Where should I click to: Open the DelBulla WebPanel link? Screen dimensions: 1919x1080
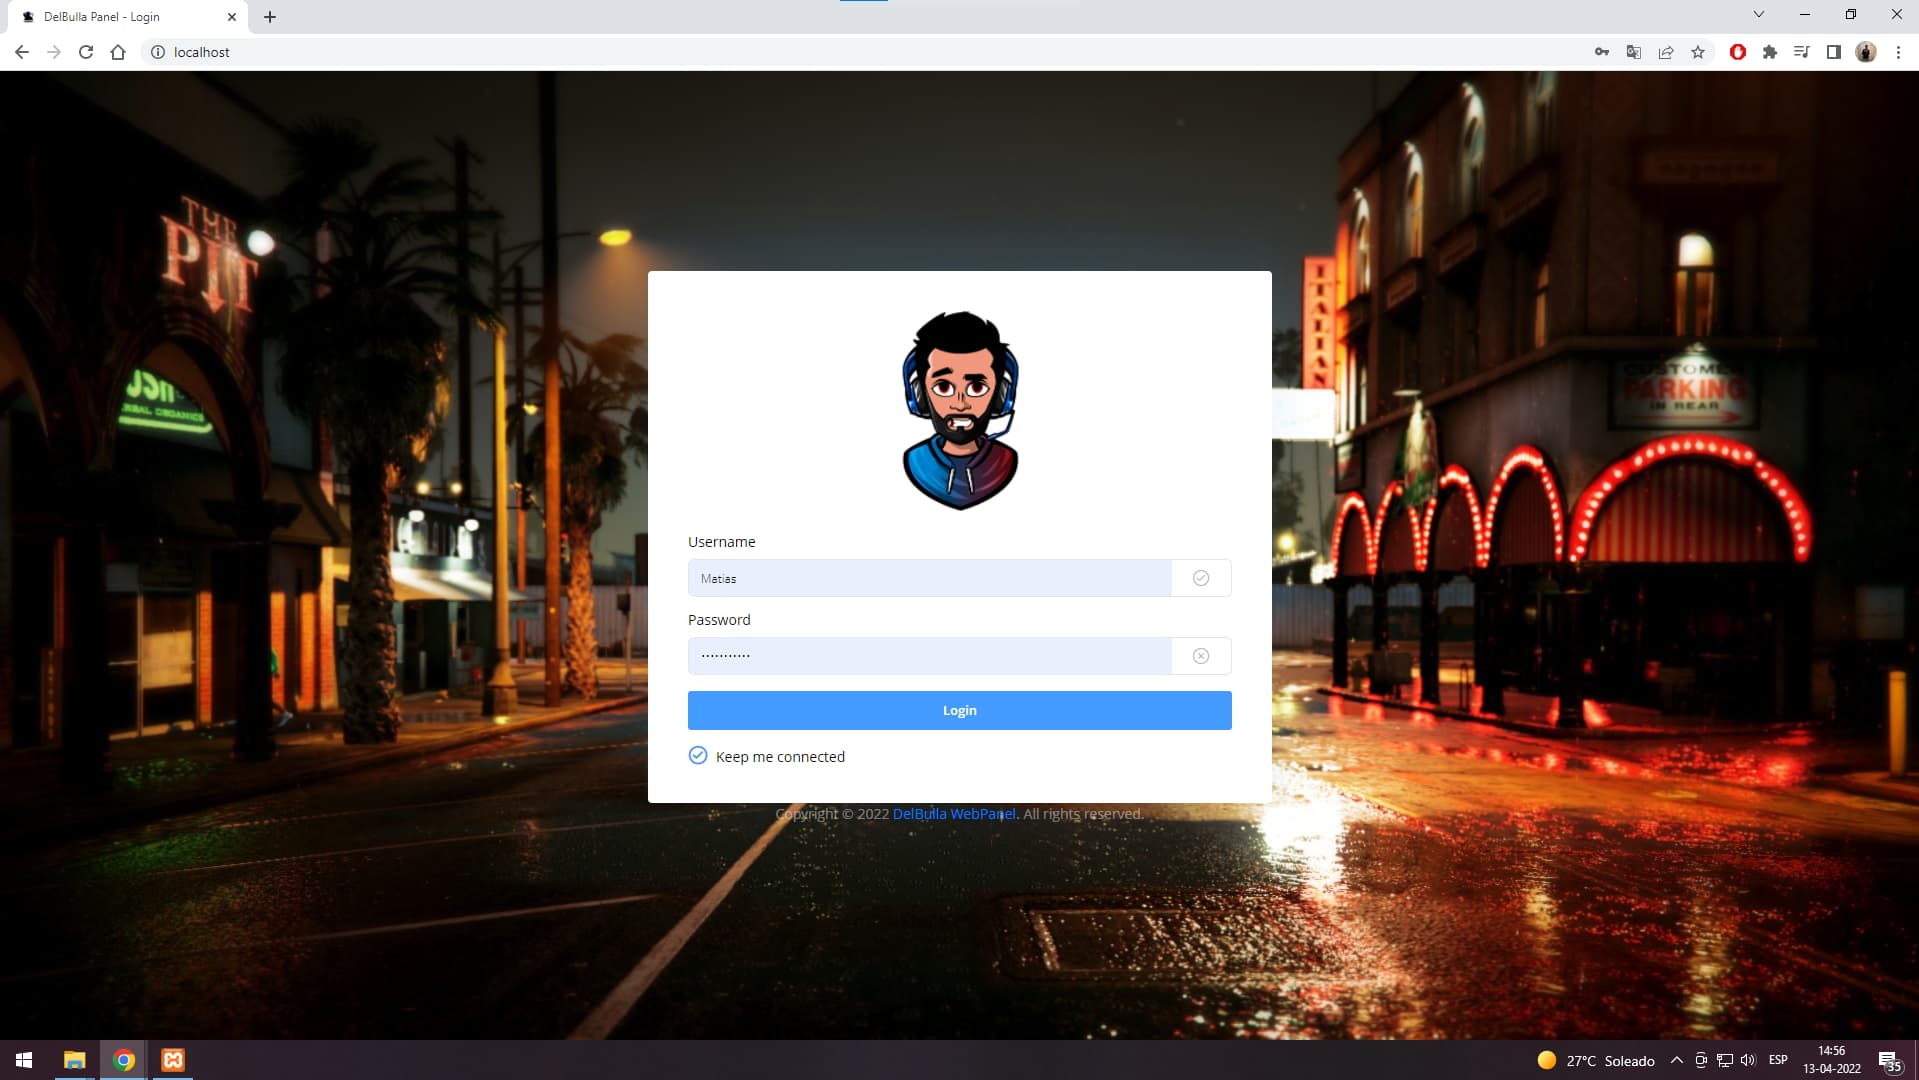tap(954, 814)
